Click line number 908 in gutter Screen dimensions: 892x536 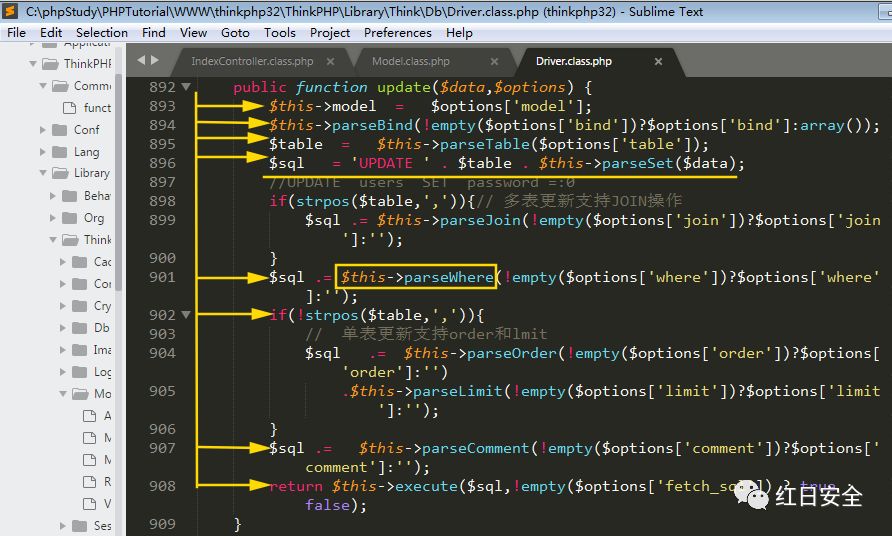coord(162,486)
